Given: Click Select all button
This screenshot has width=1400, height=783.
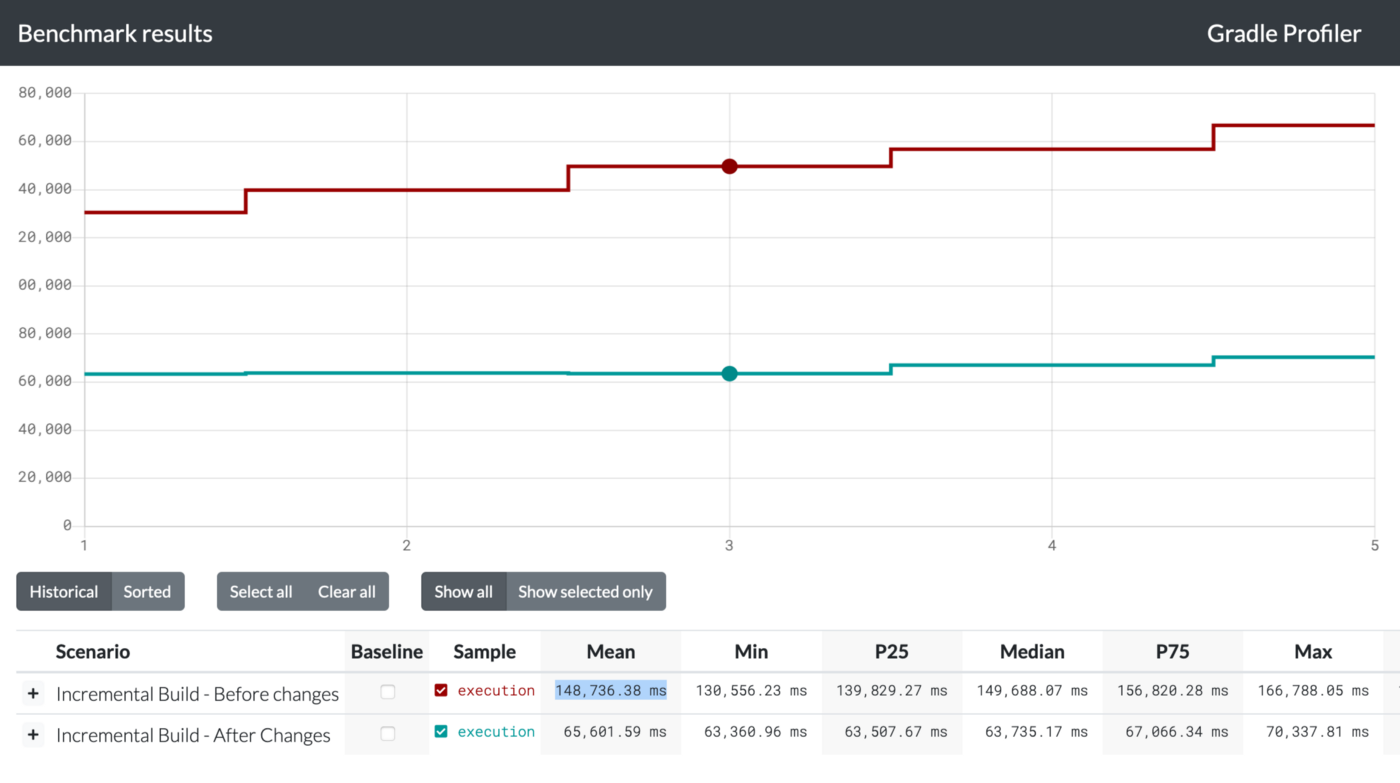Looking at the screenshot, I should [x=261, y=591].
